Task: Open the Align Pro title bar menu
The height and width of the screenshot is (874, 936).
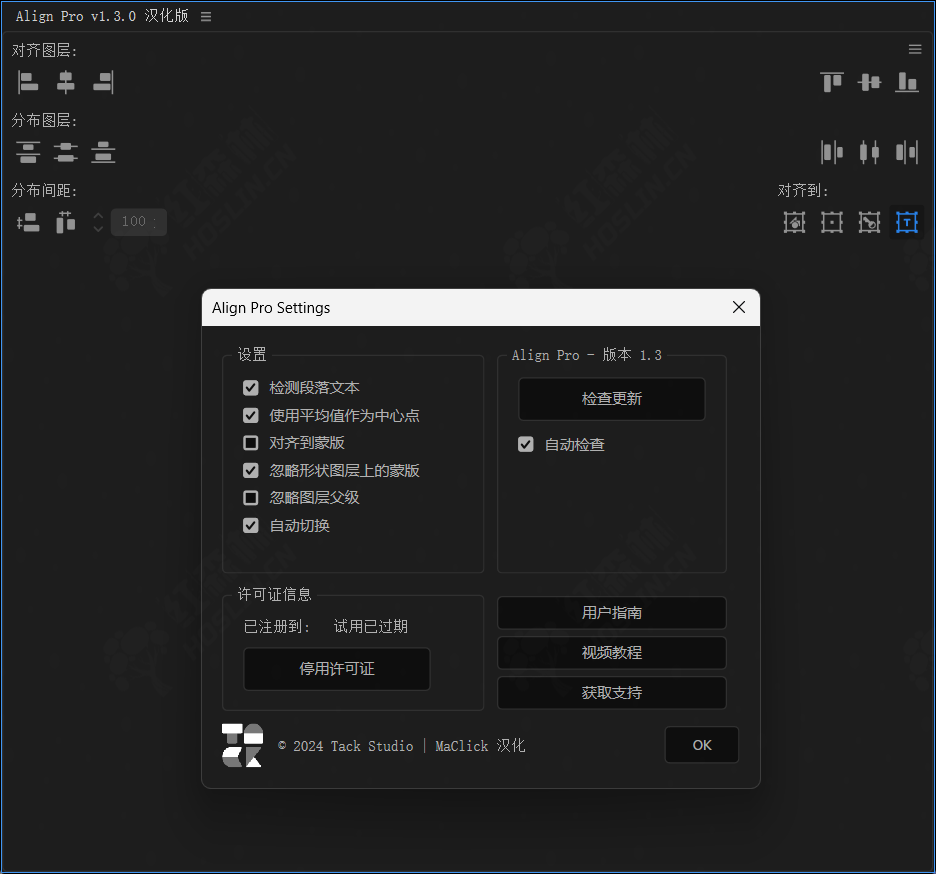Action: point(206,16)
